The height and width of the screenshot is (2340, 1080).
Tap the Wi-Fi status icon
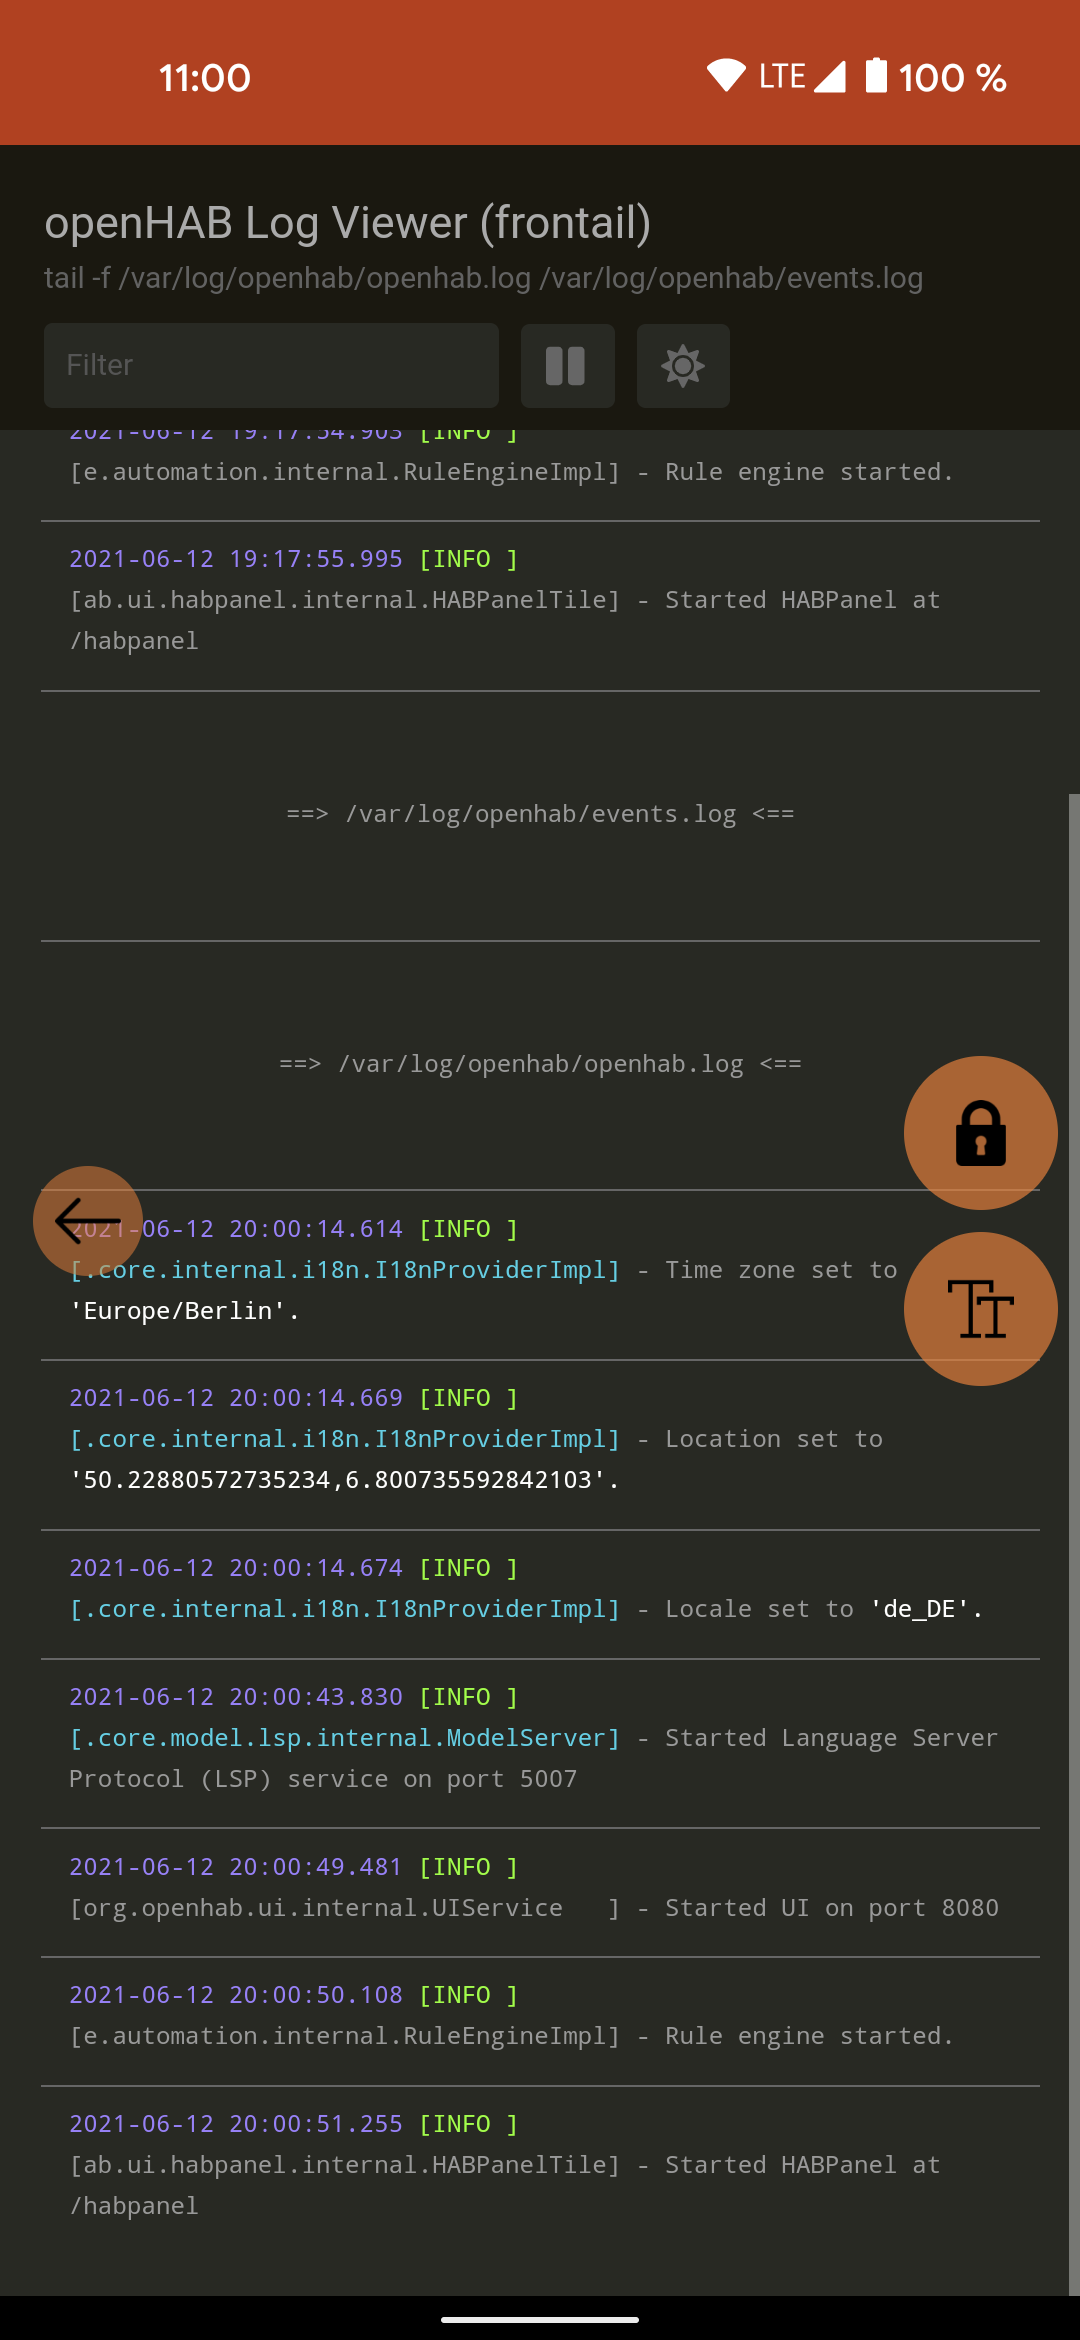(727, 76)
